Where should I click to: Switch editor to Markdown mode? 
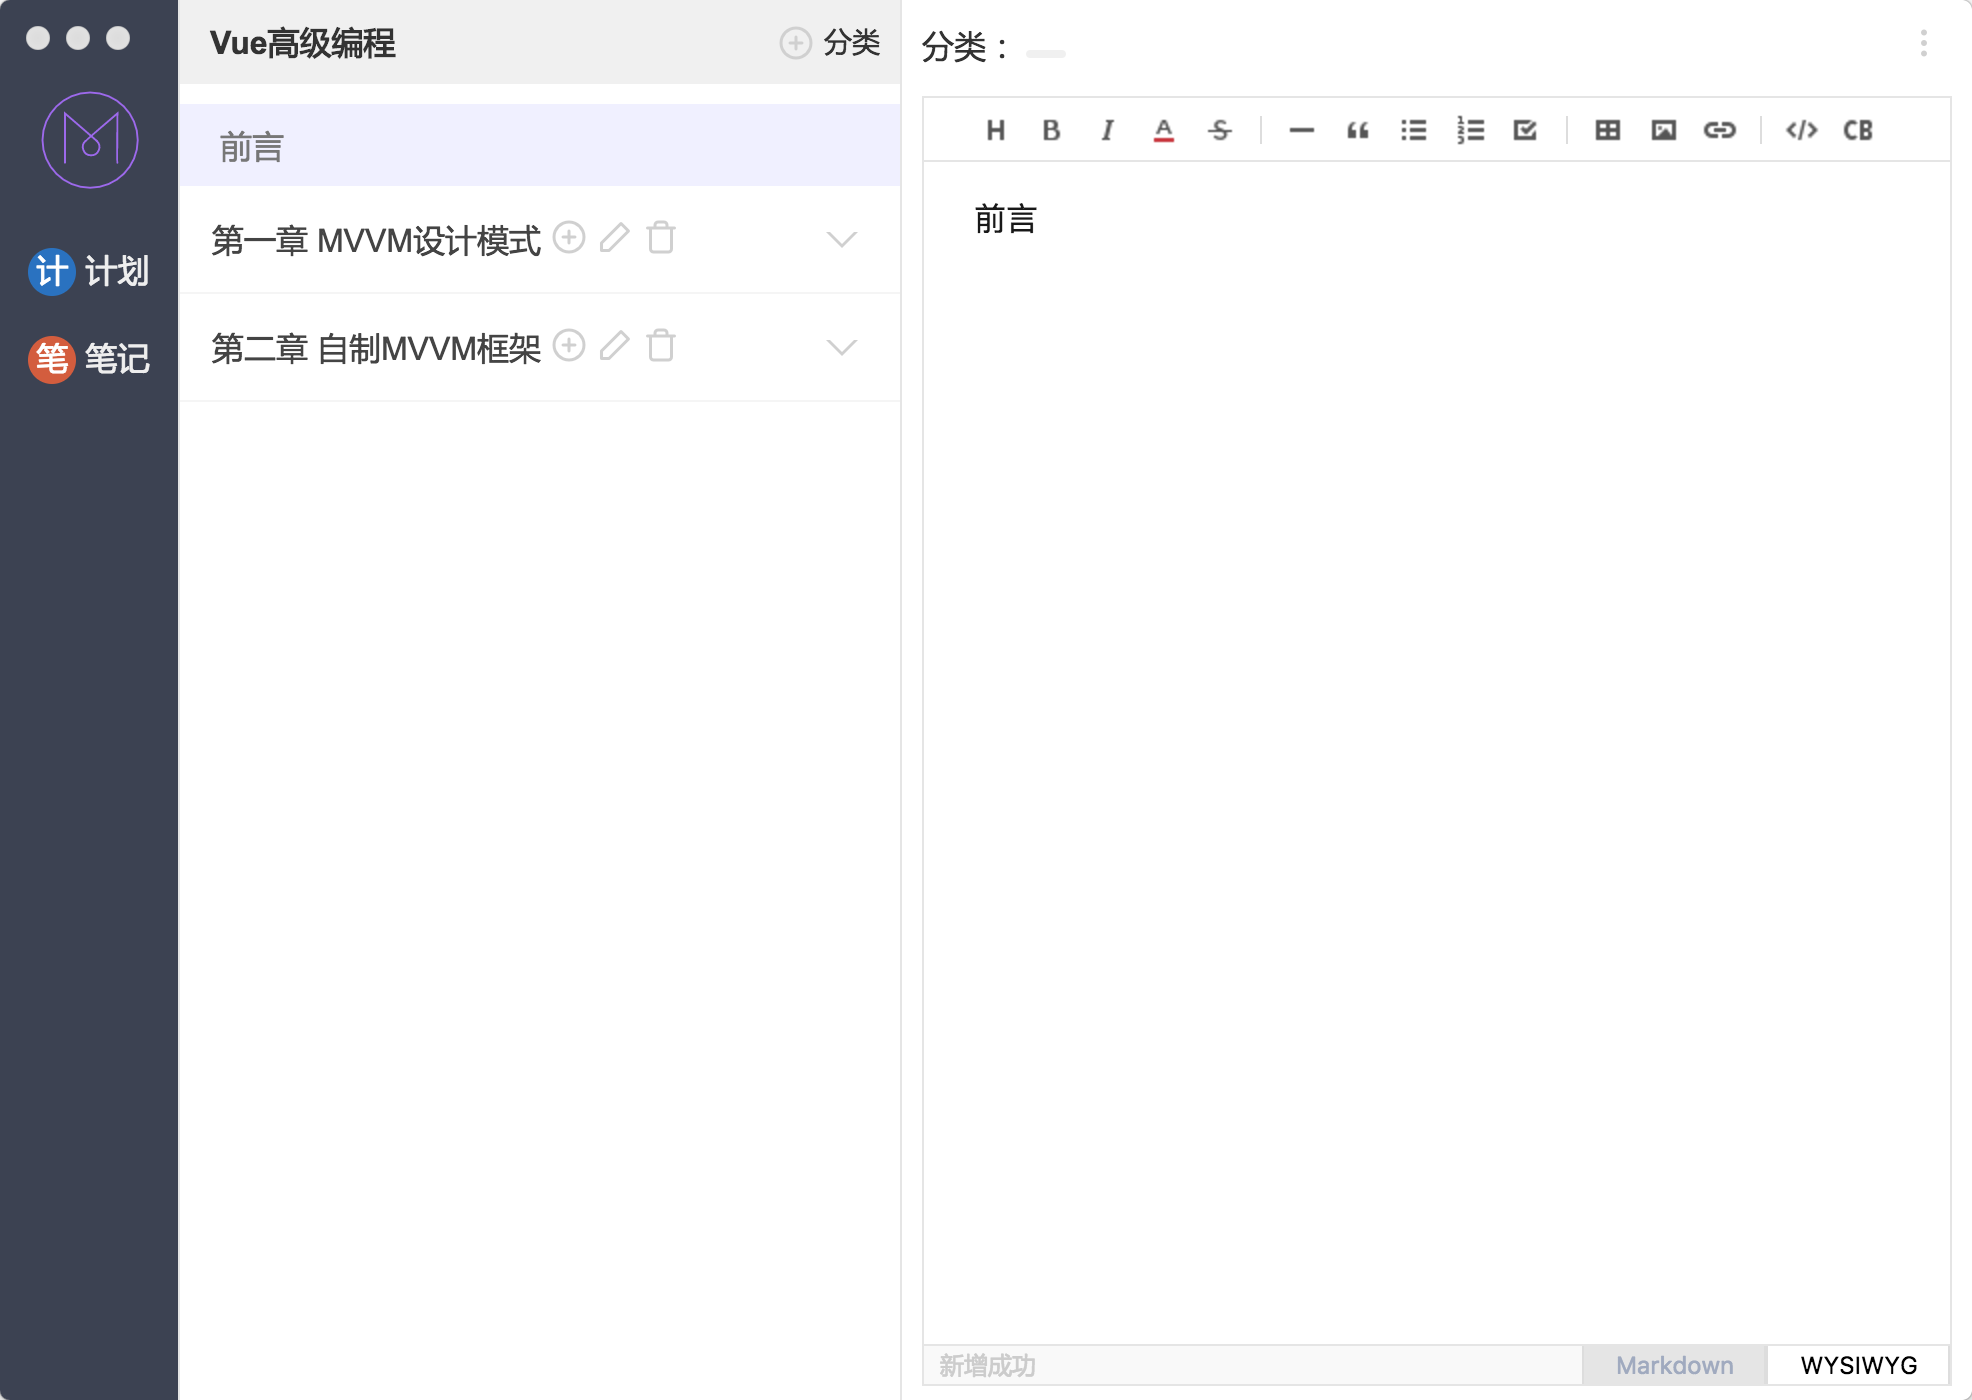pyautogui.click(x=1674, y=1365)
